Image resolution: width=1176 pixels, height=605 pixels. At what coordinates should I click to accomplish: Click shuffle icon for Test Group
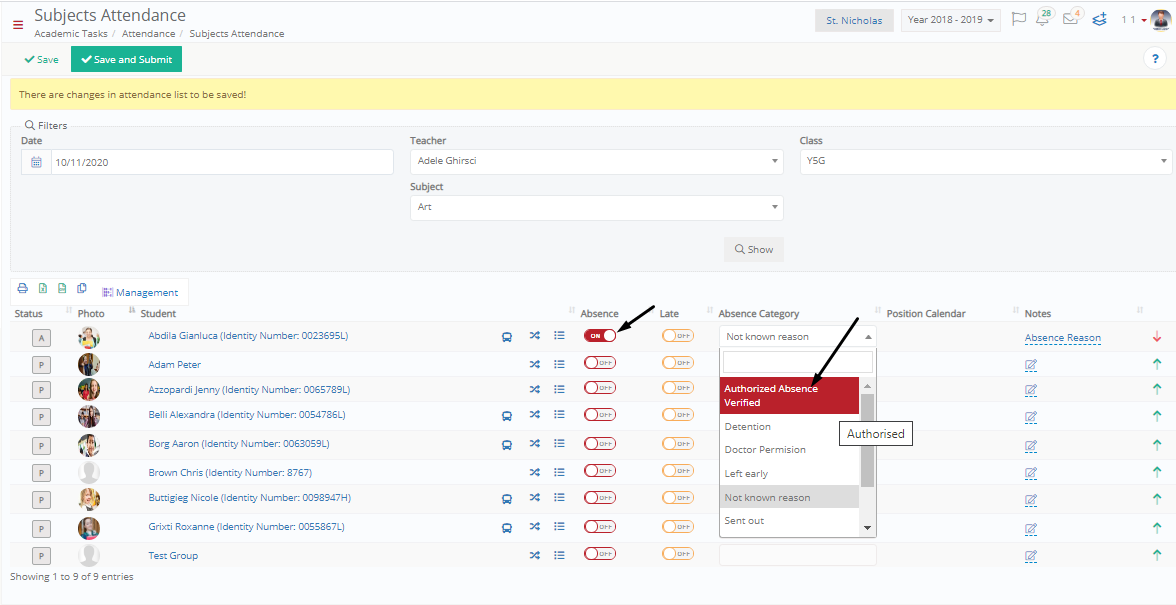535,556
